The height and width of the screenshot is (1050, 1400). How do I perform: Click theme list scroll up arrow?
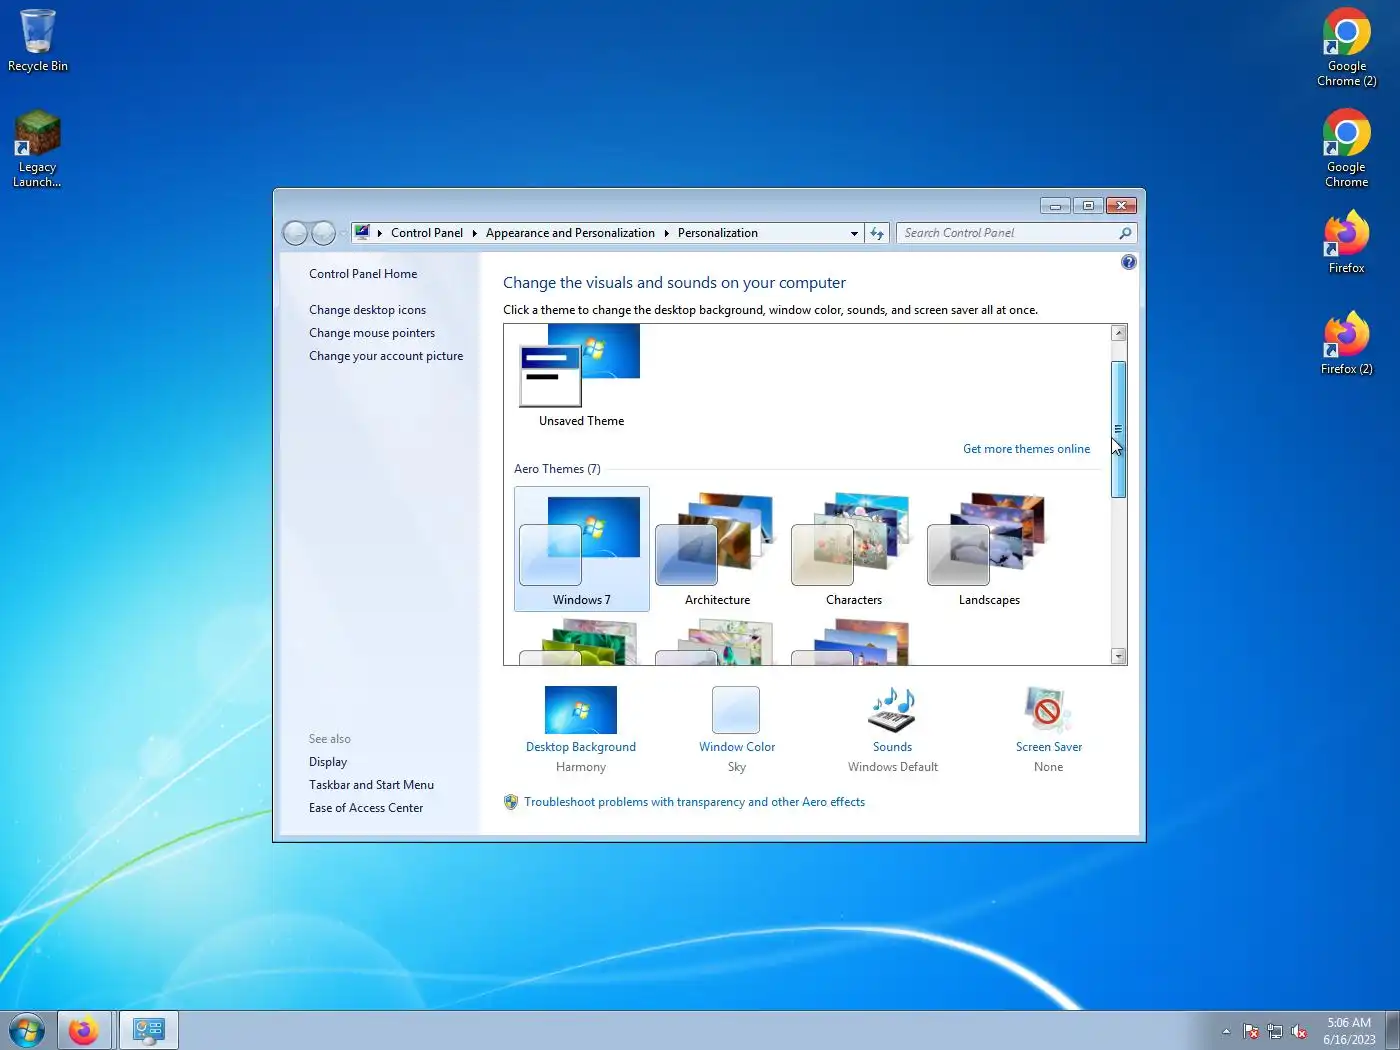point(1119,333)
